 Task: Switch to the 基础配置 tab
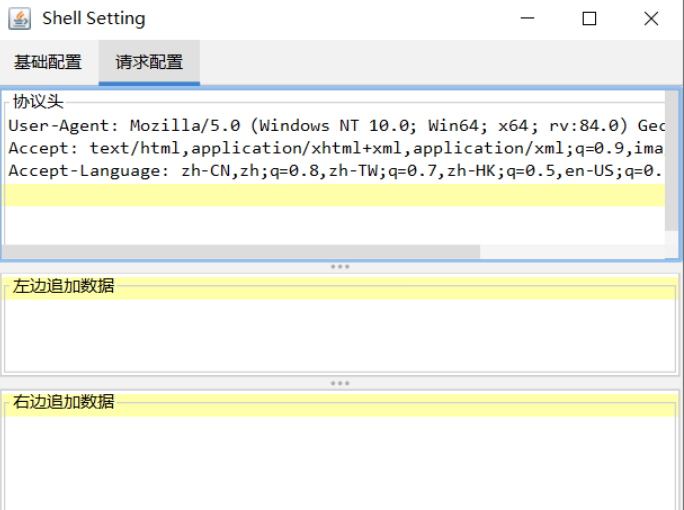point(48,62)
